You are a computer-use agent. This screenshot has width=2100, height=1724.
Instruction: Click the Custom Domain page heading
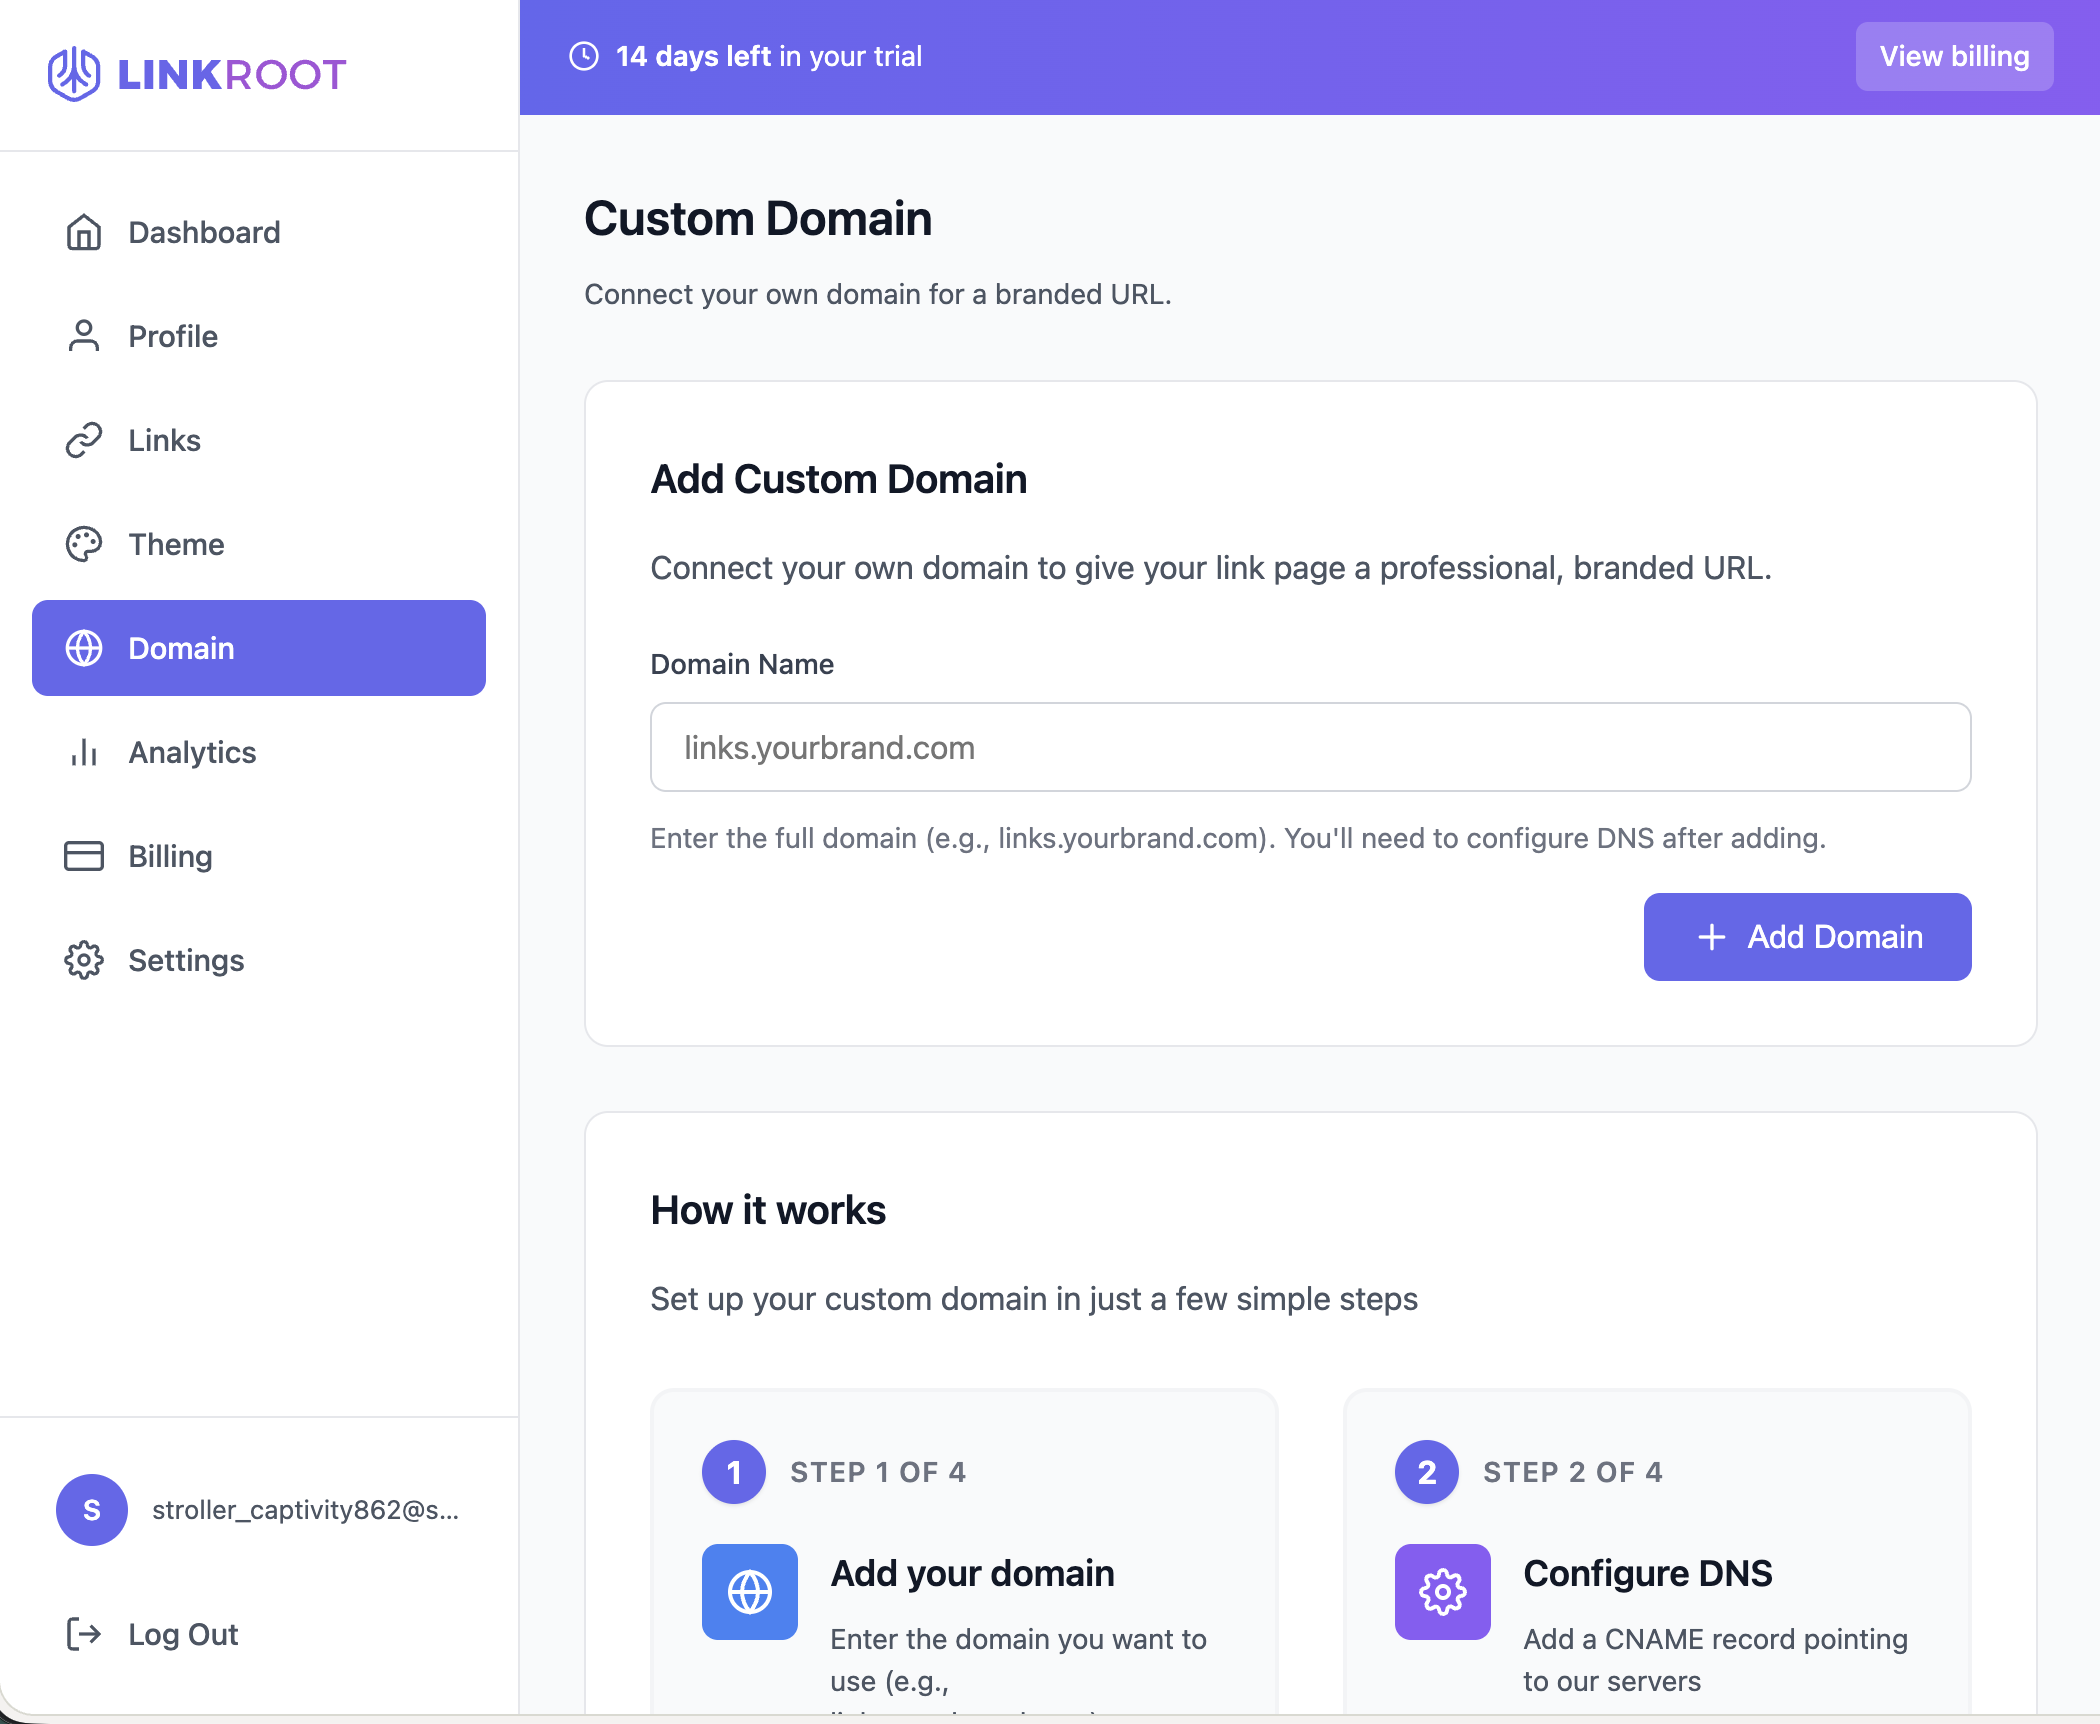tap(758, 218)
